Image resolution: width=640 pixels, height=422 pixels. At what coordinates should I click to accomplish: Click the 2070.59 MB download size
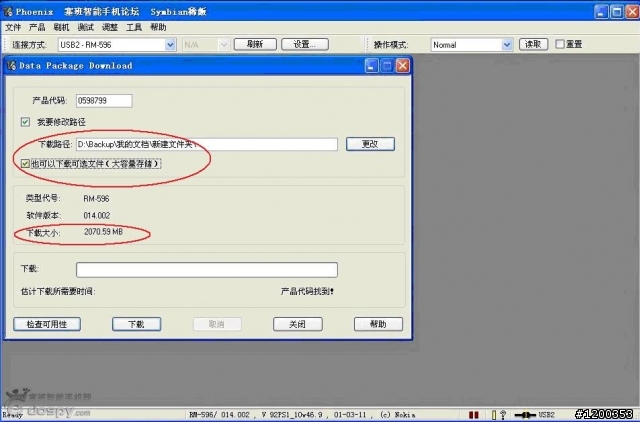(x=103, y=232)
